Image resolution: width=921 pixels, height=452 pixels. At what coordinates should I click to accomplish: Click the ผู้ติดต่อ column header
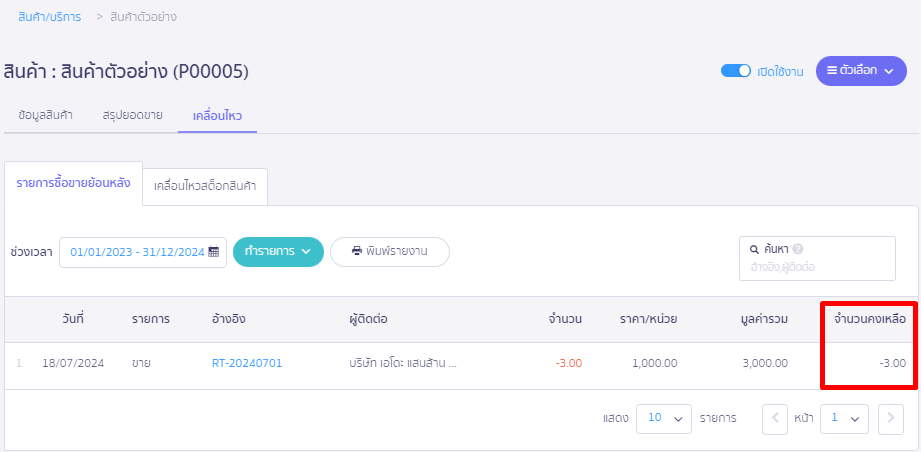click(368, 319)
